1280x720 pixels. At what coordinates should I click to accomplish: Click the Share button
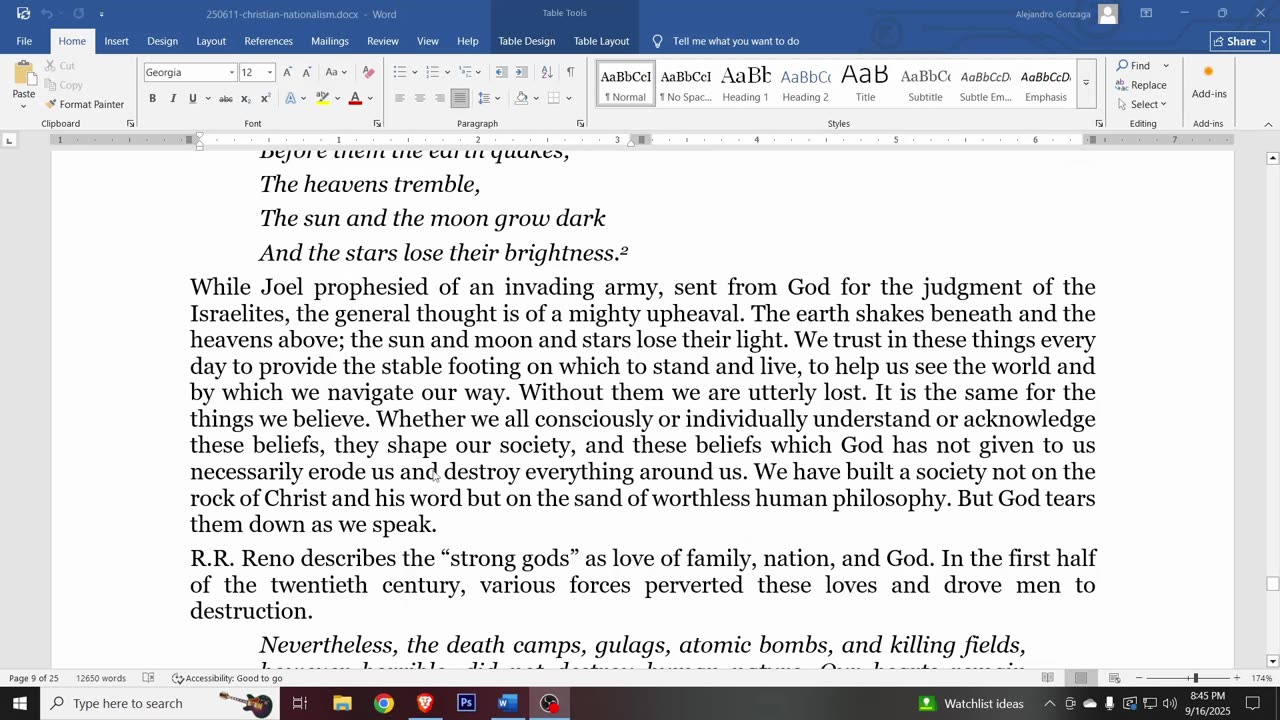point(1240,41)
